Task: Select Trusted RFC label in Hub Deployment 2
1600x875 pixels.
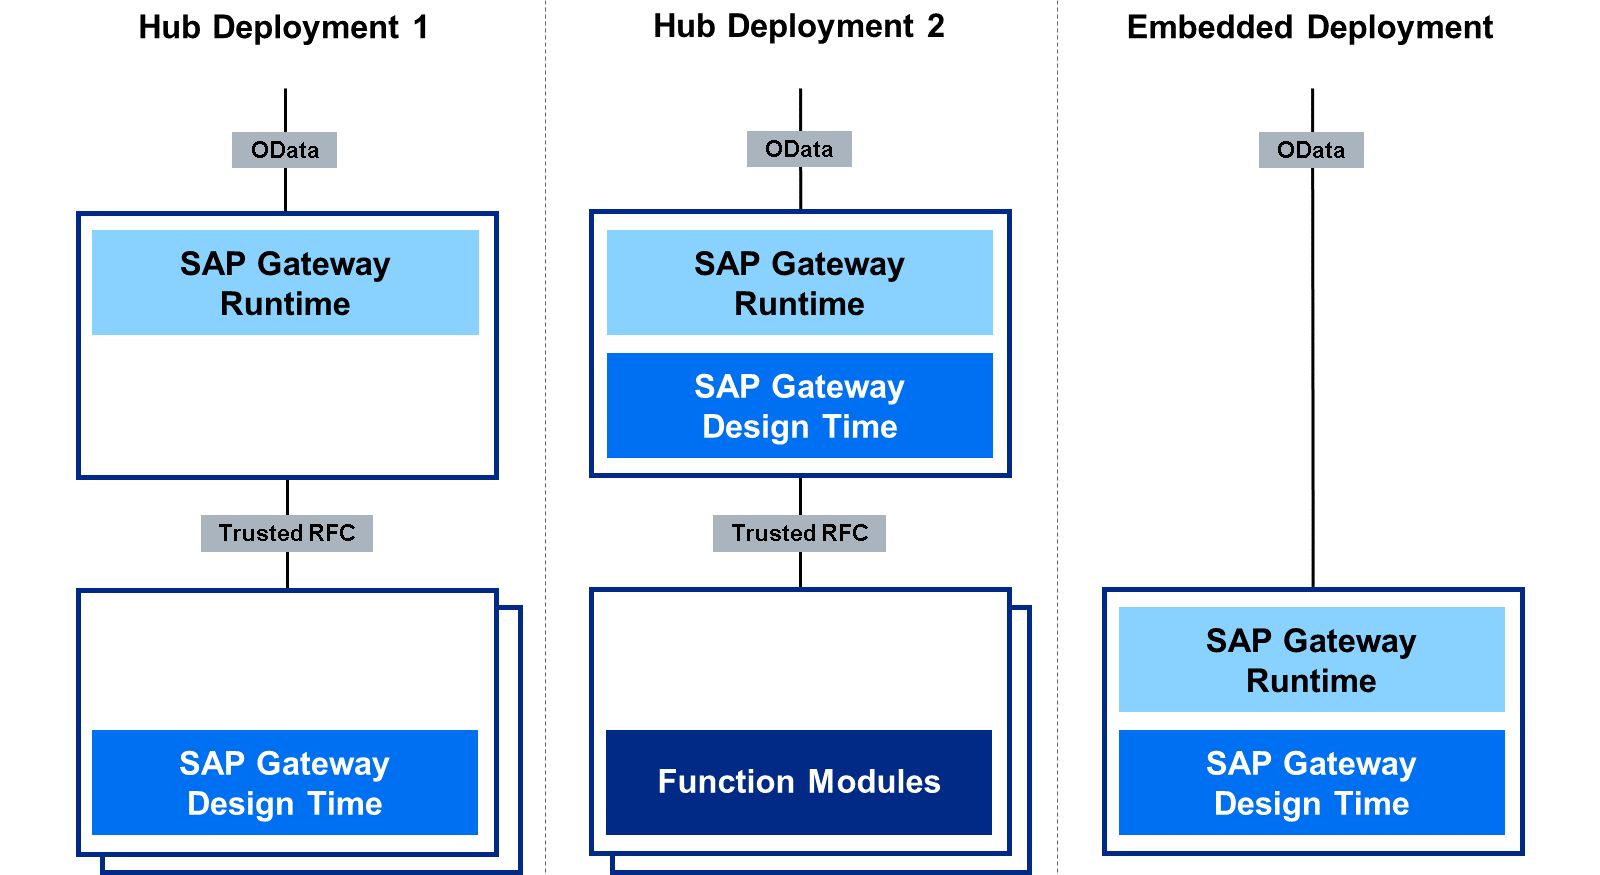Action: coord(800,533)
